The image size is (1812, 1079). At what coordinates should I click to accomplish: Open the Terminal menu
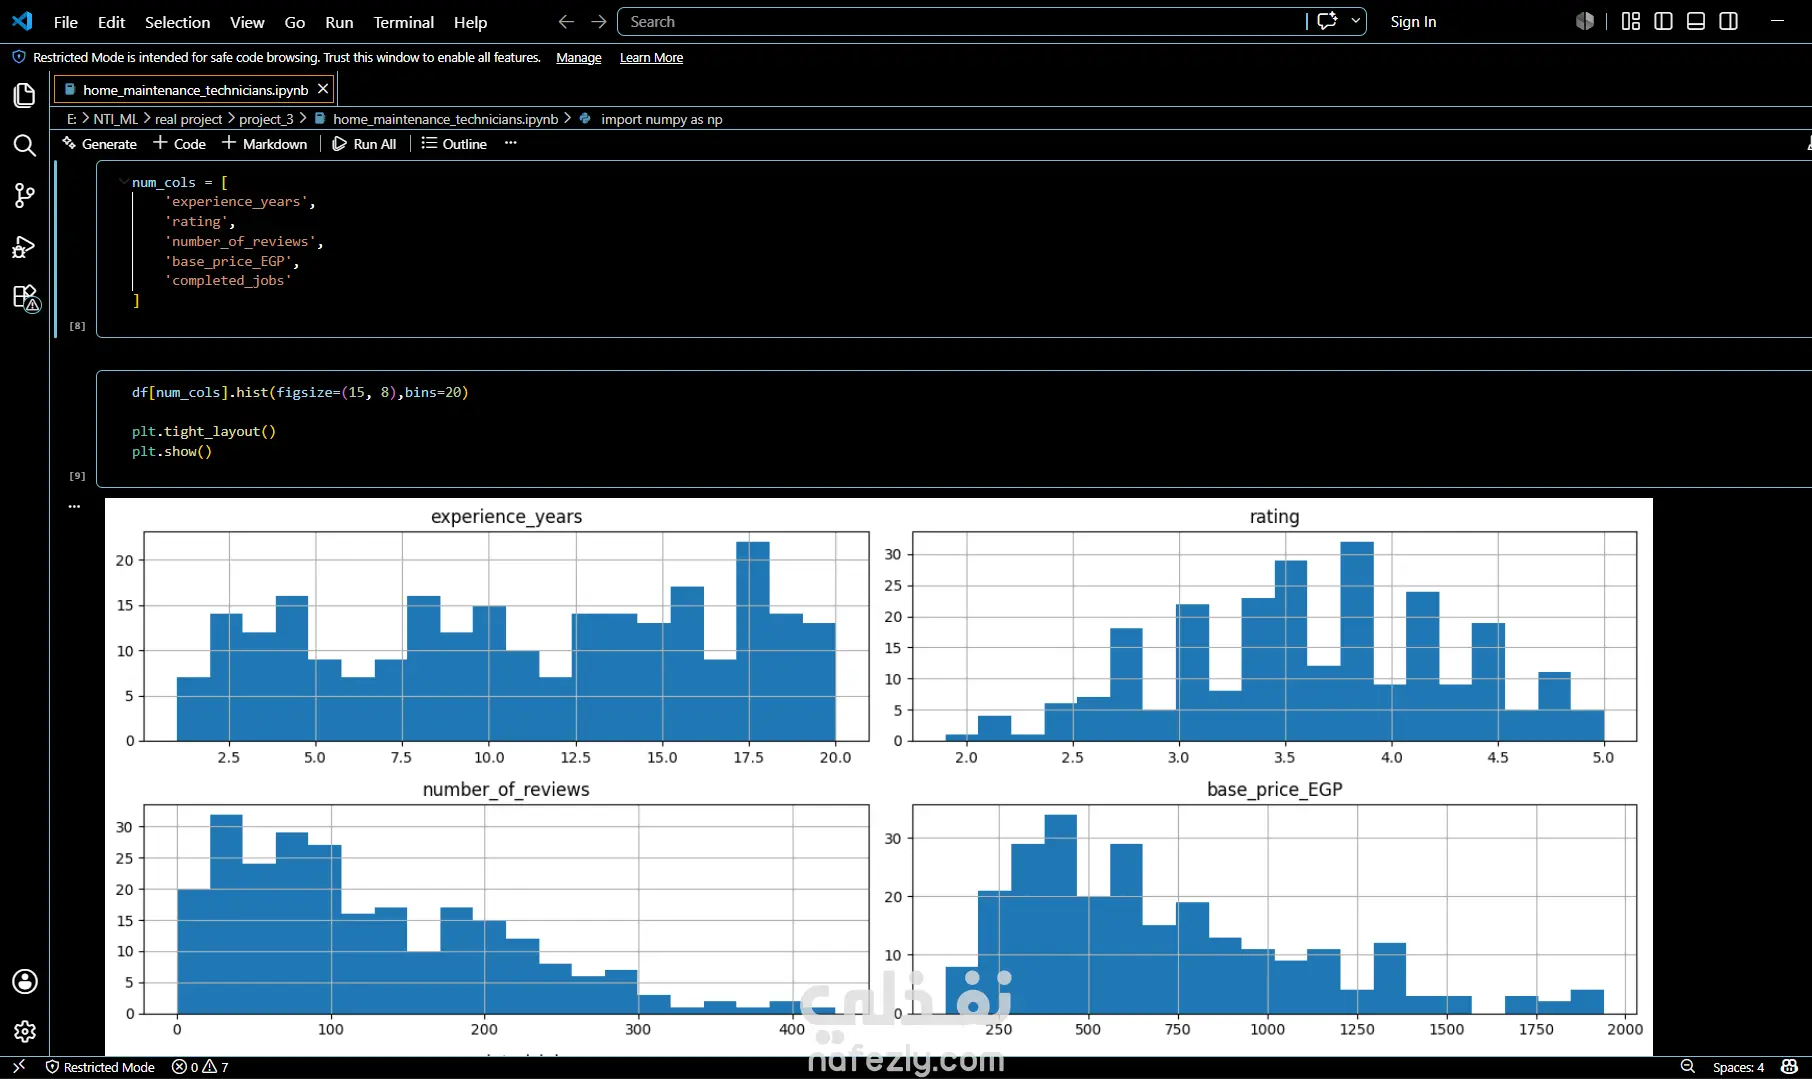(x=403, y=22)
